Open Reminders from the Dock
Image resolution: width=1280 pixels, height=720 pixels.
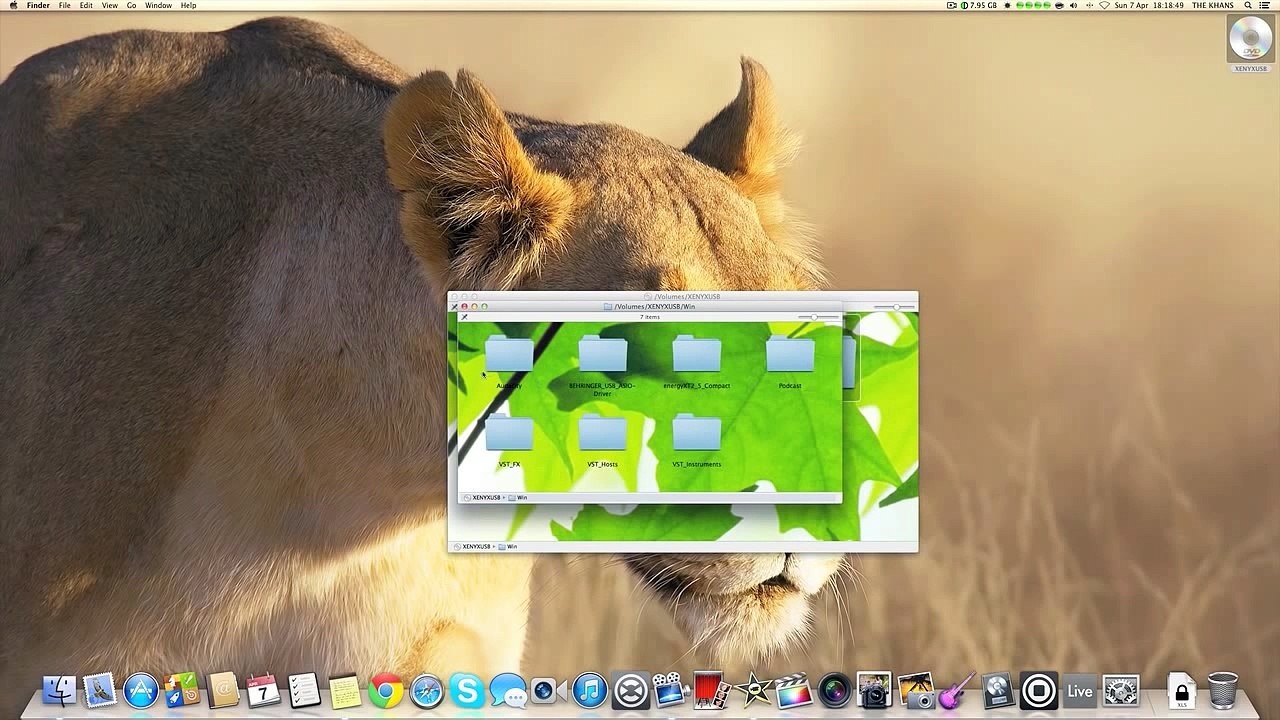(304, 690)
